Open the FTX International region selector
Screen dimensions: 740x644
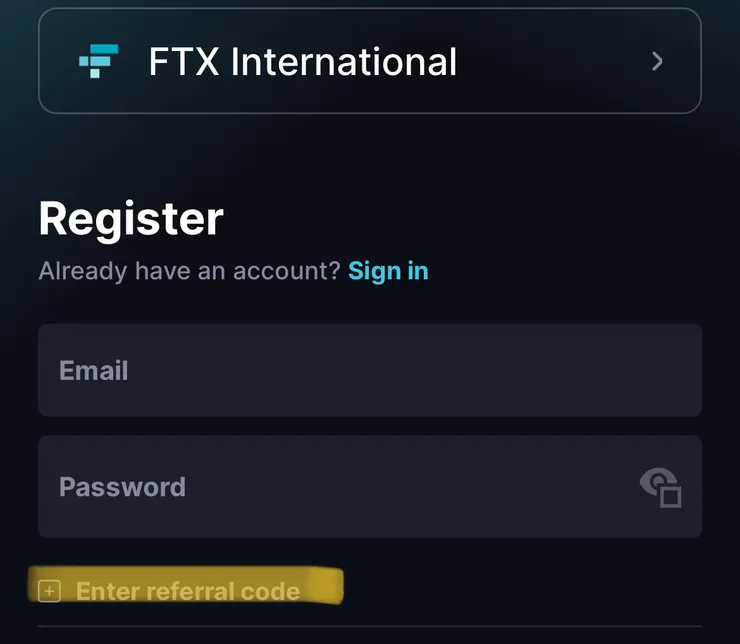(369, 61)
